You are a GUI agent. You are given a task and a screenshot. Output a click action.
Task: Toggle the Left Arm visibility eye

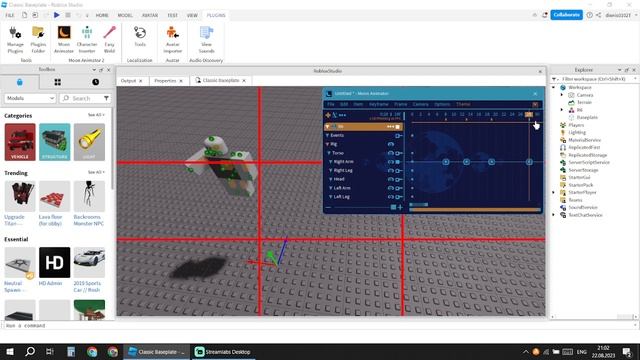(x=391, y=188)
